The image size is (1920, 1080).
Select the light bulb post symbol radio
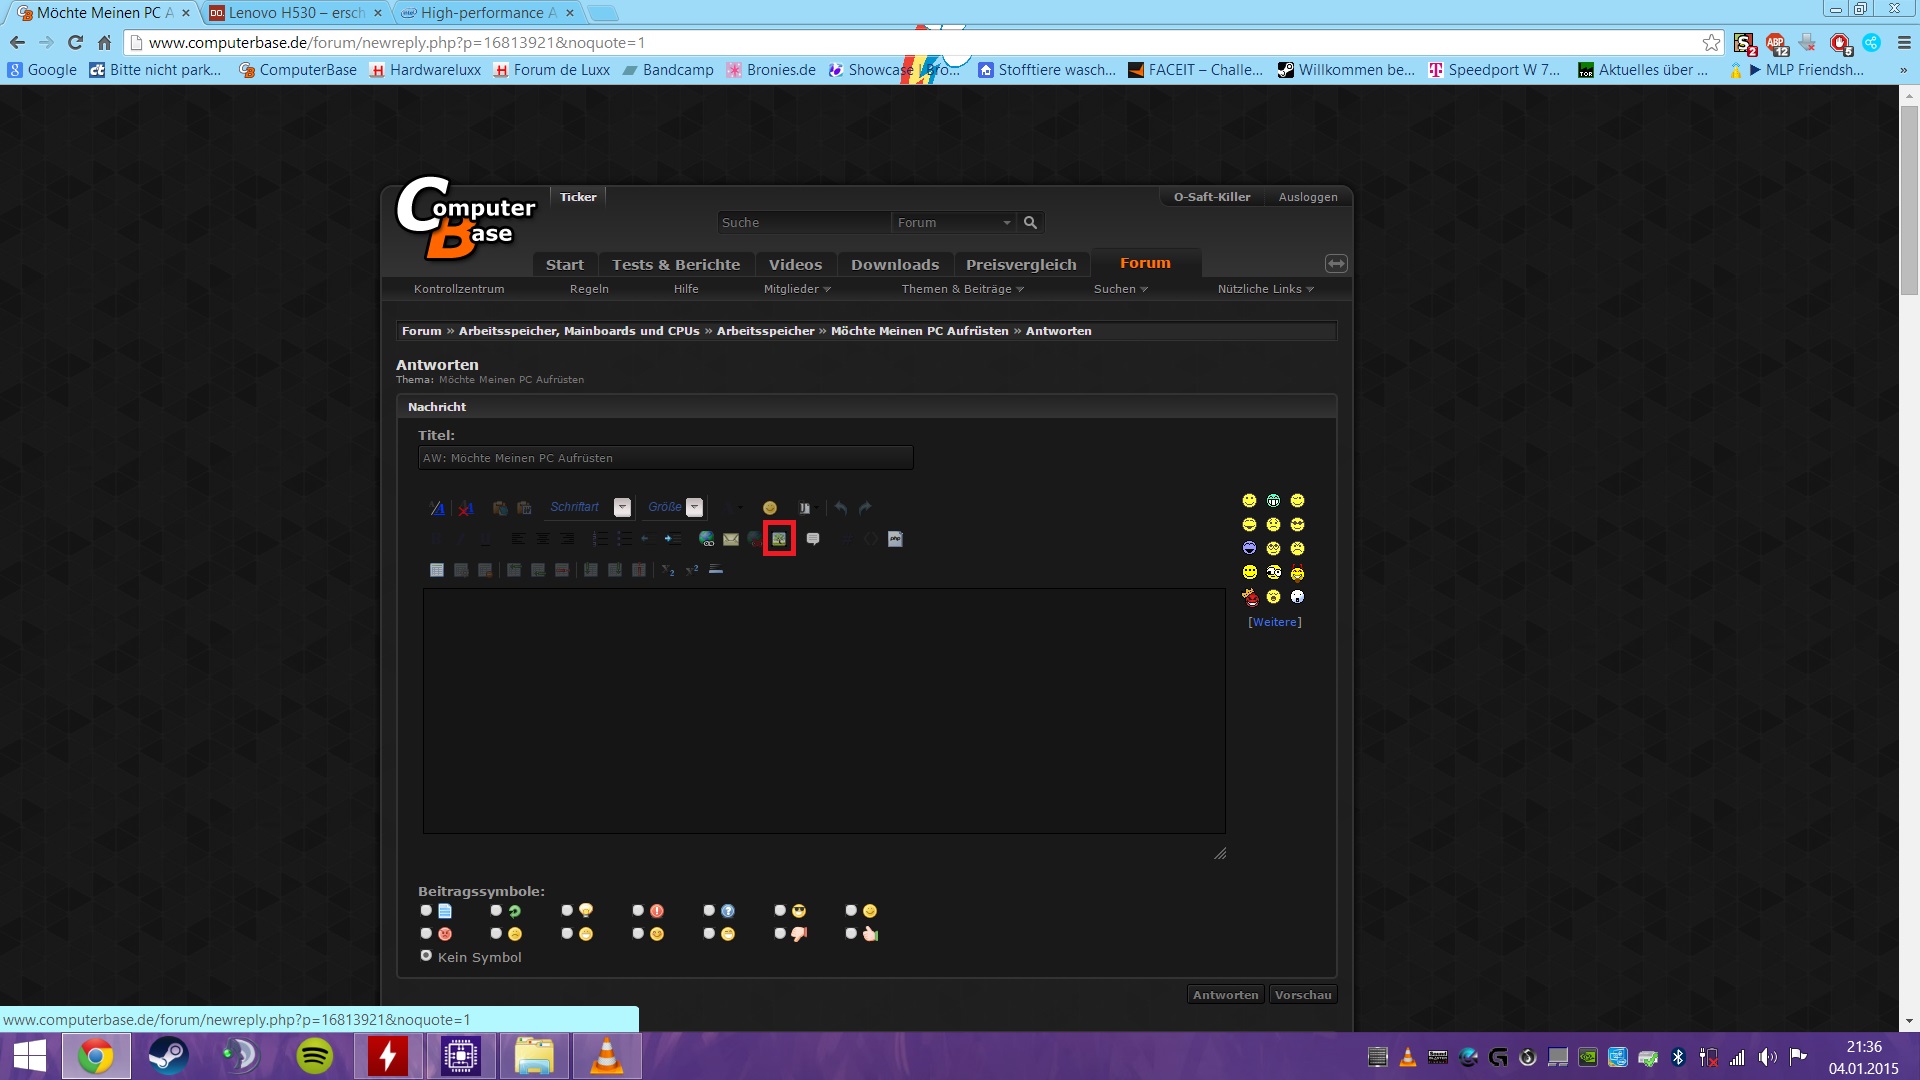pos(567,911)
